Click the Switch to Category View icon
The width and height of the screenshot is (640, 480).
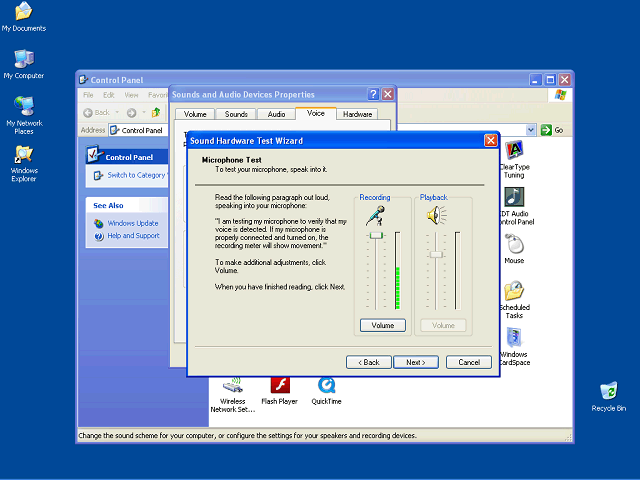pyautogui.click(x=98, y=176)
